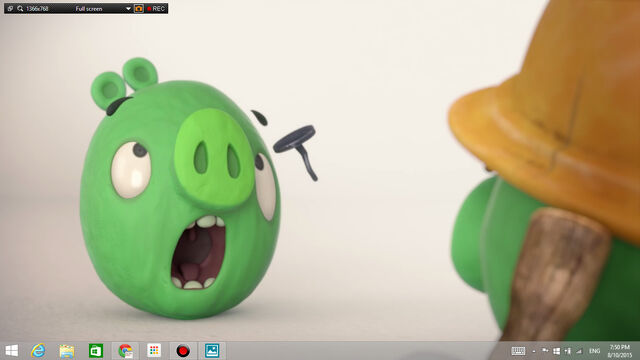Viewport: 640px width, 360px height.
Task: Switch to the red screen recorder taskbar app
Action: (x=183, y=351)
